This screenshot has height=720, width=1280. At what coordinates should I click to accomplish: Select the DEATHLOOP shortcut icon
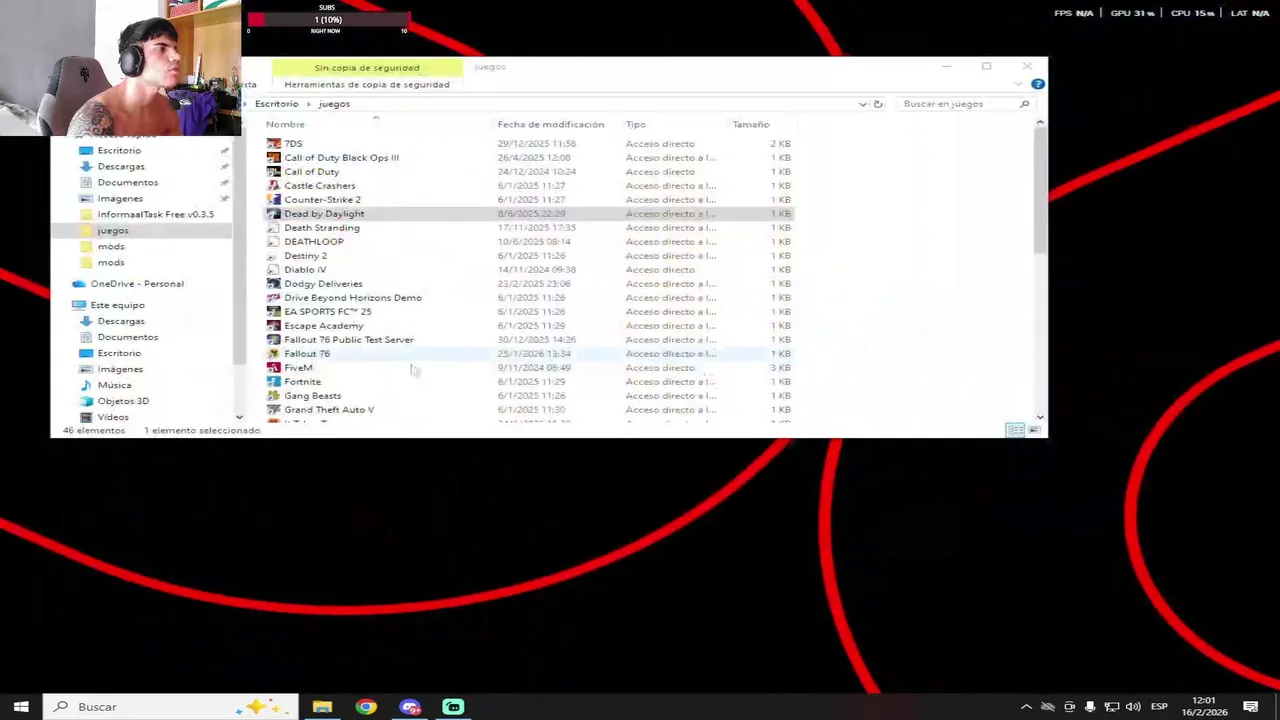(x=274, y=242)
